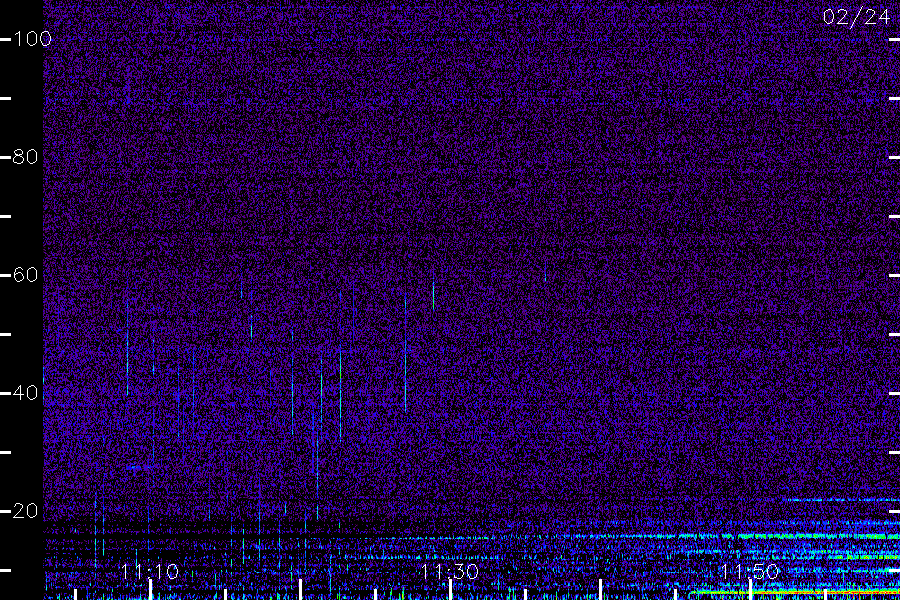Click the 02/24 date stamp

[x=856, y=17]
